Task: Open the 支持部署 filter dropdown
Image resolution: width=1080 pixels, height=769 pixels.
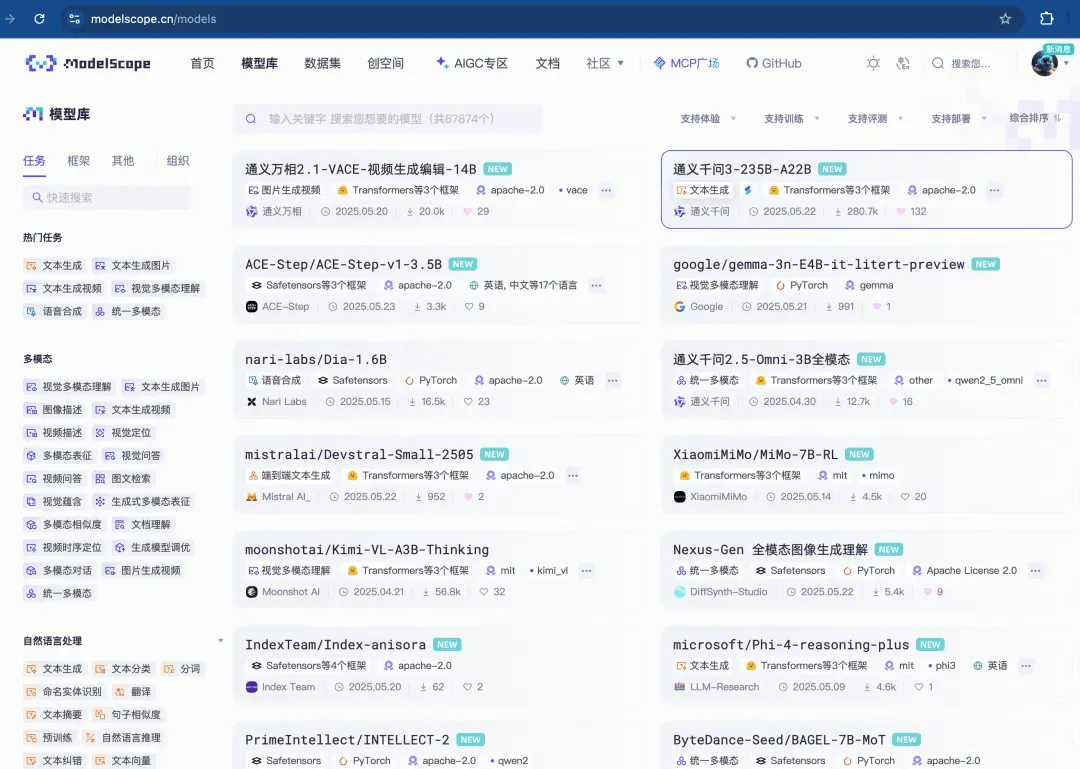Action: pyautogui.click(x=959, y=119)
